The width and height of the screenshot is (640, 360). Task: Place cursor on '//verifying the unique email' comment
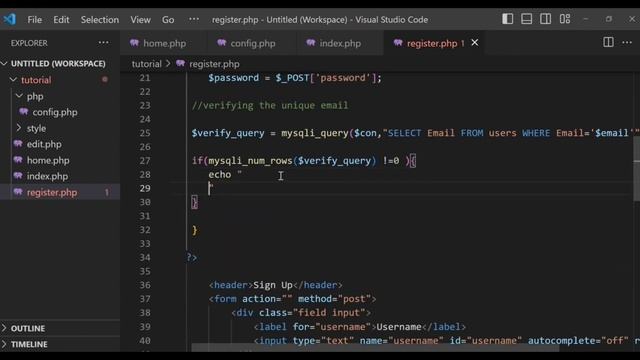pyautogui.click(x=270, y=105)
